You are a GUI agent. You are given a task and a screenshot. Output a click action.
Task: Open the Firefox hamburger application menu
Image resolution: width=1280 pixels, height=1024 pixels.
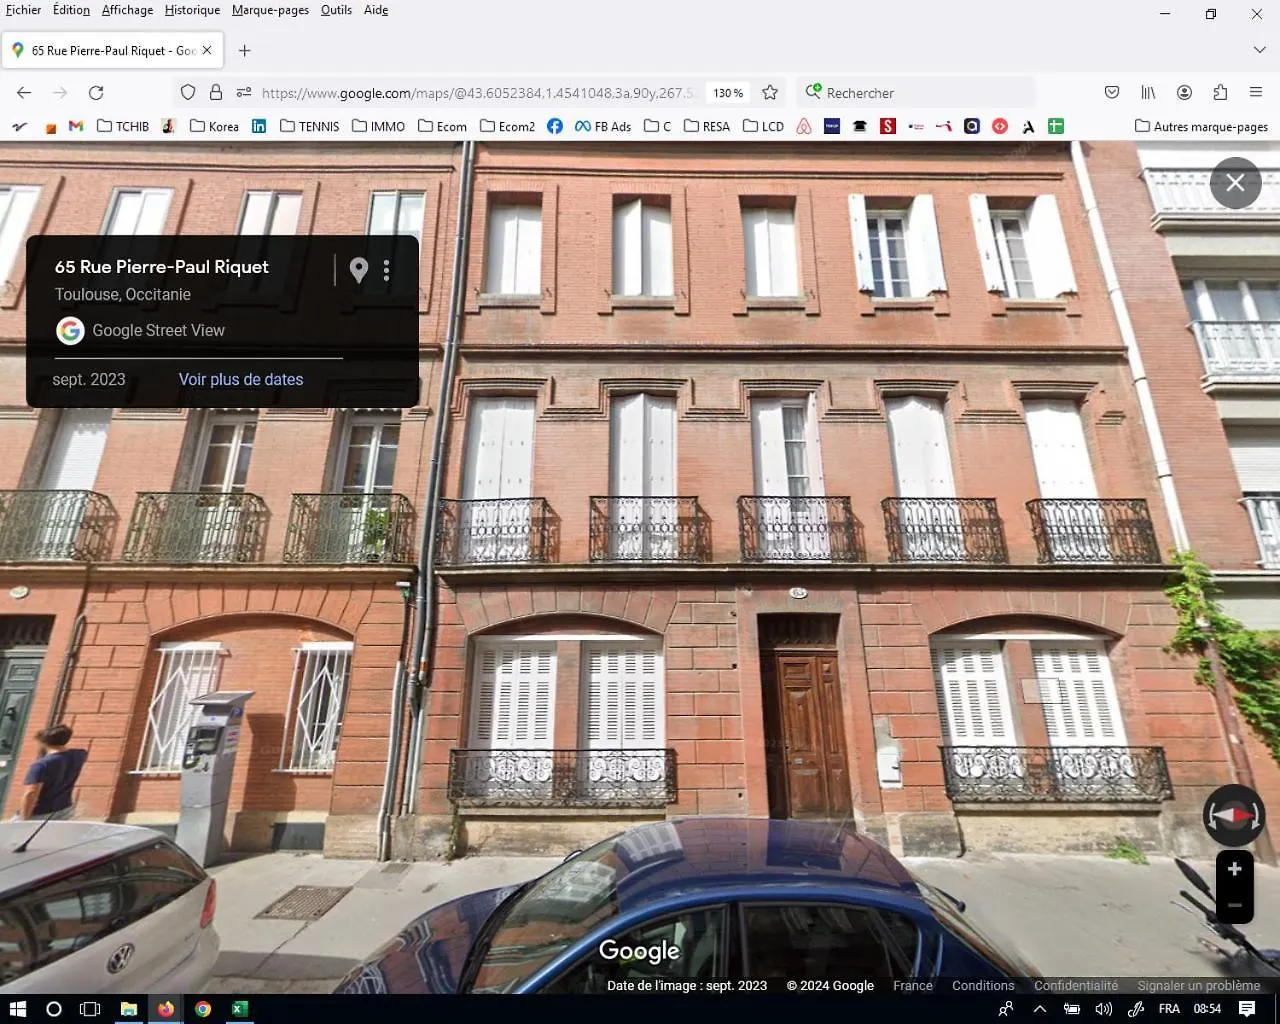click(1256, 93)
